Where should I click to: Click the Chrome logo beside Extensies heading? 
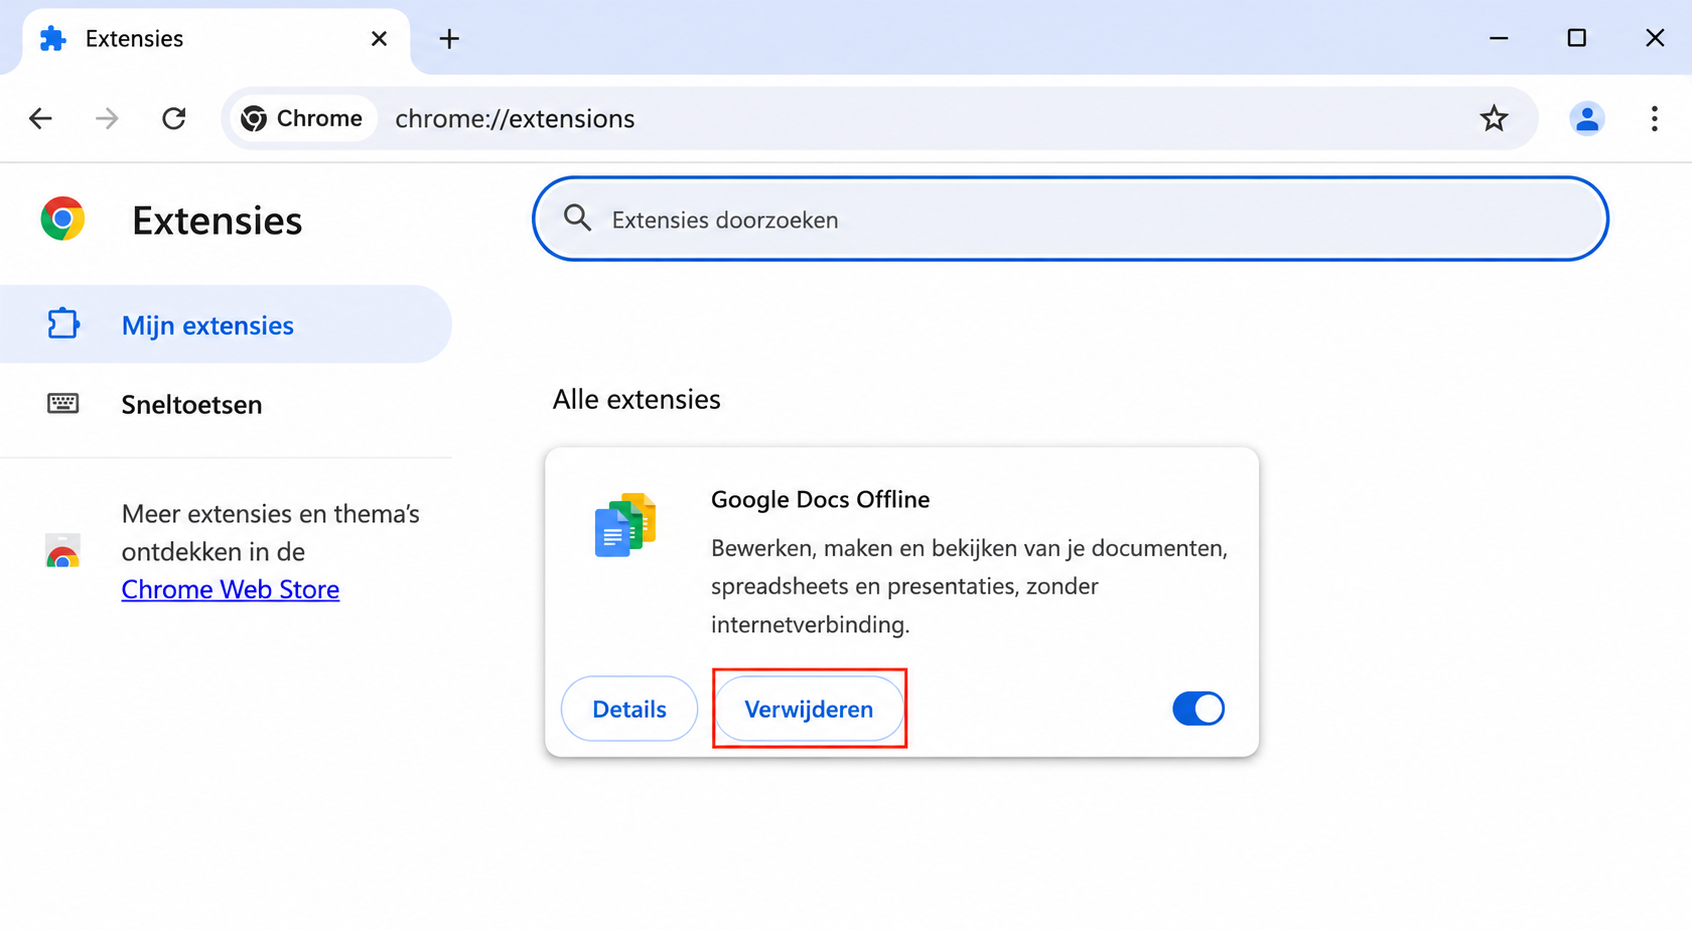[x=63, y=219]
